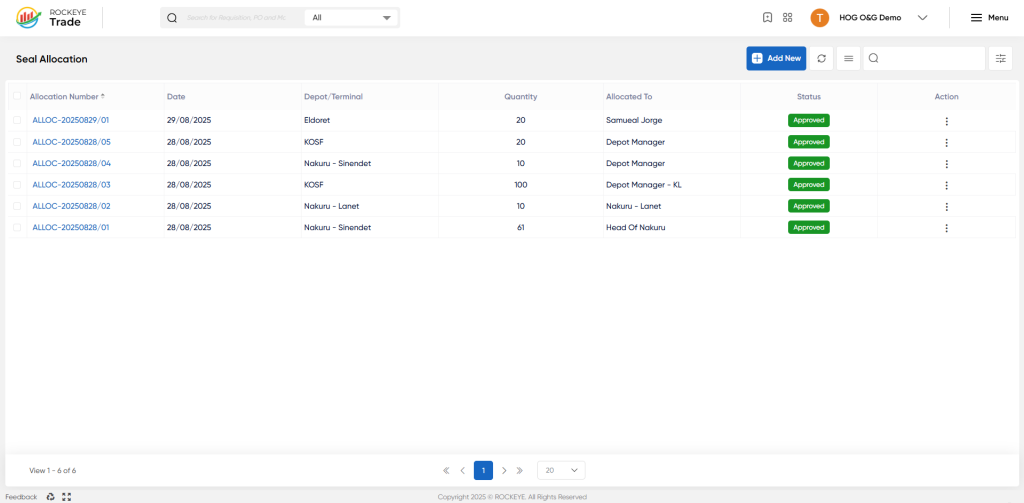Click the Depot Manager - KL cell
The width and height of the screenshot is (1024, 503).
(x=643, y=185)
